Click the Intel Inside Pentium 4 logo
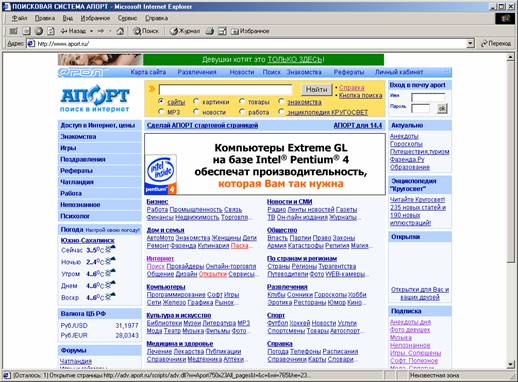 [x=161, y=174]
